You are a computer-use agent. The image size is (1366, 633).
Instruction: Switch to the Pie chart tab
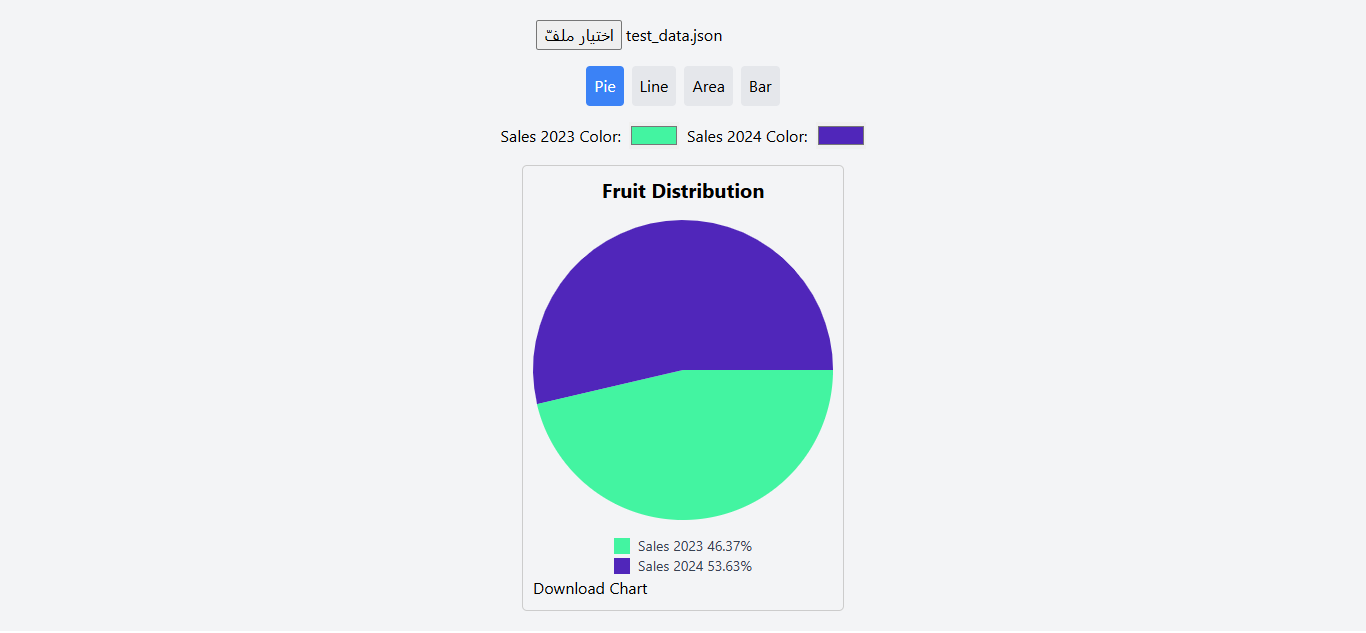pyautogui.click(x=604, y=86)
